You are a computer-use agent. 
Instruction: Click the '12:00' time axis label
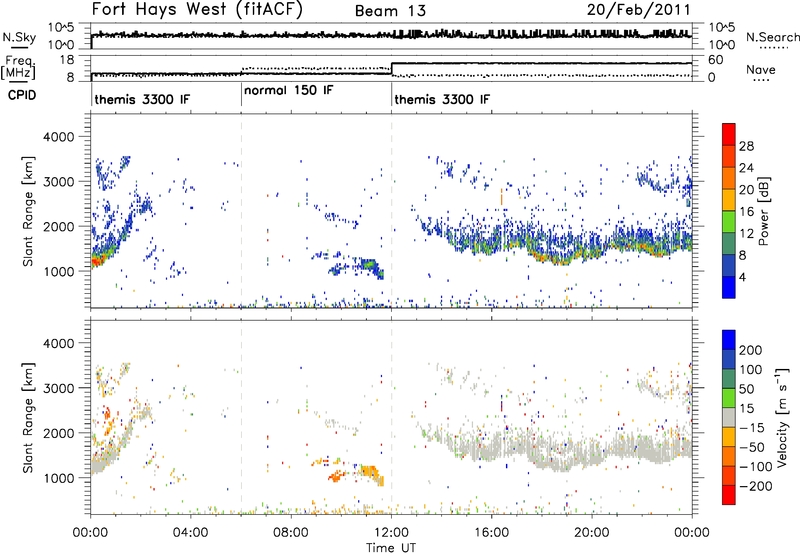click(390, 533)
